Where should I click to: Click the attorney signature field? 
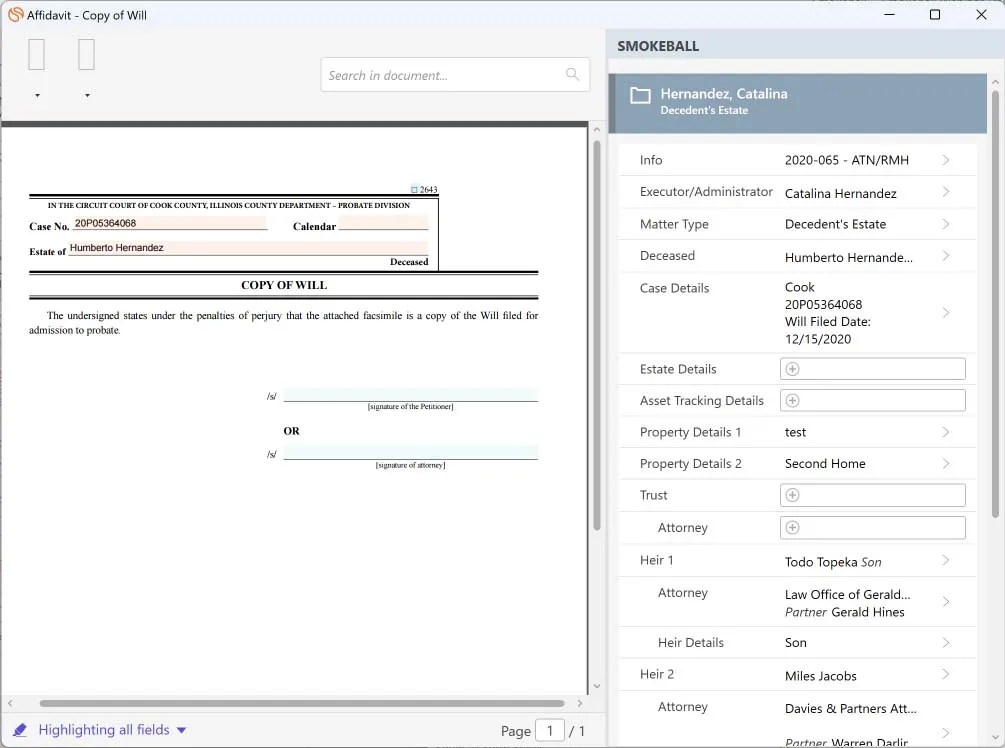click(410, 453)
